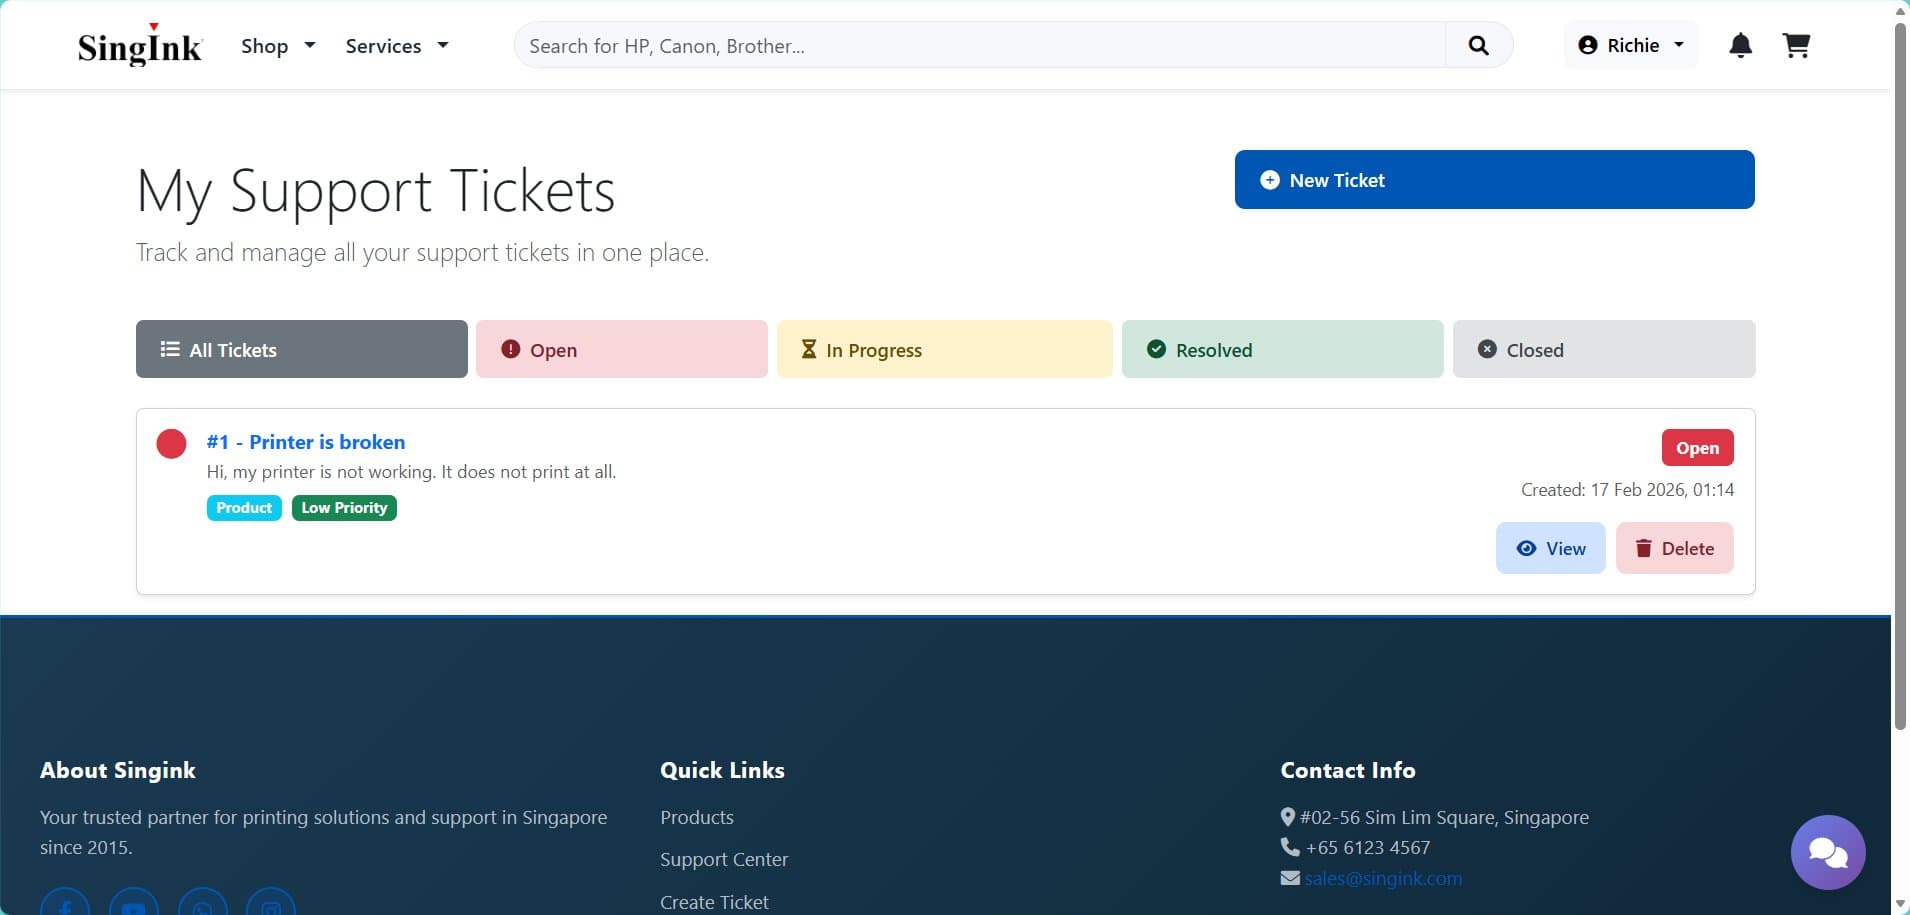Open the Support Center footer link

(x=724, y=859)
